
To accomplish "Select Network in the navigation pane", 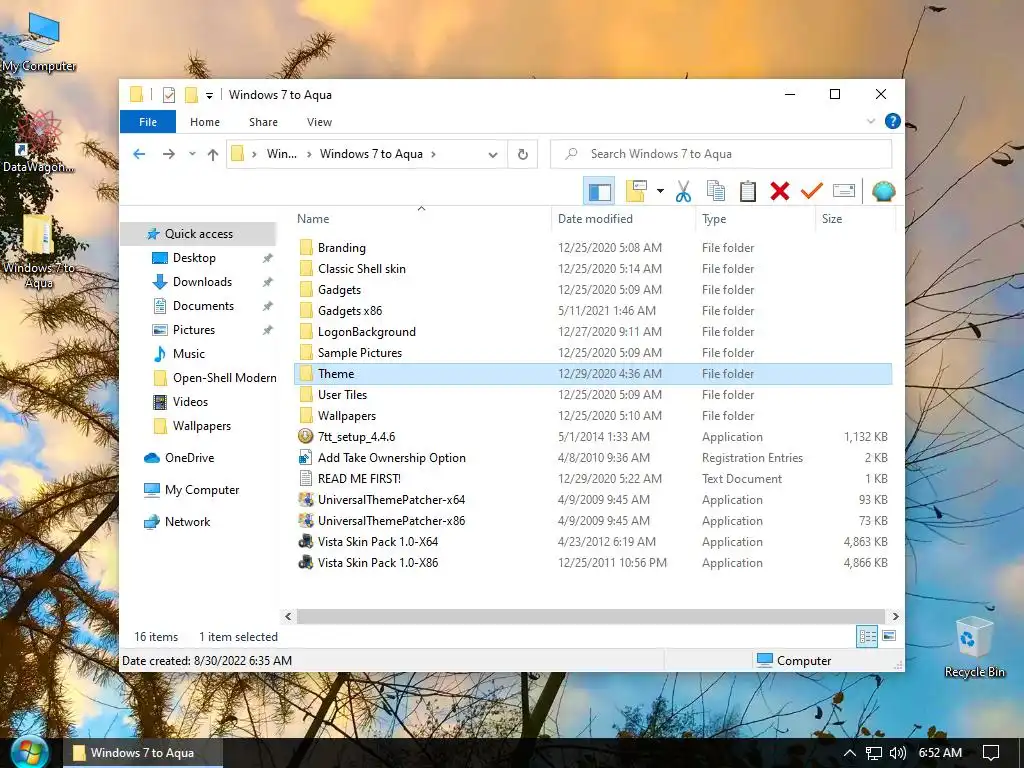I will pos(187,522).
